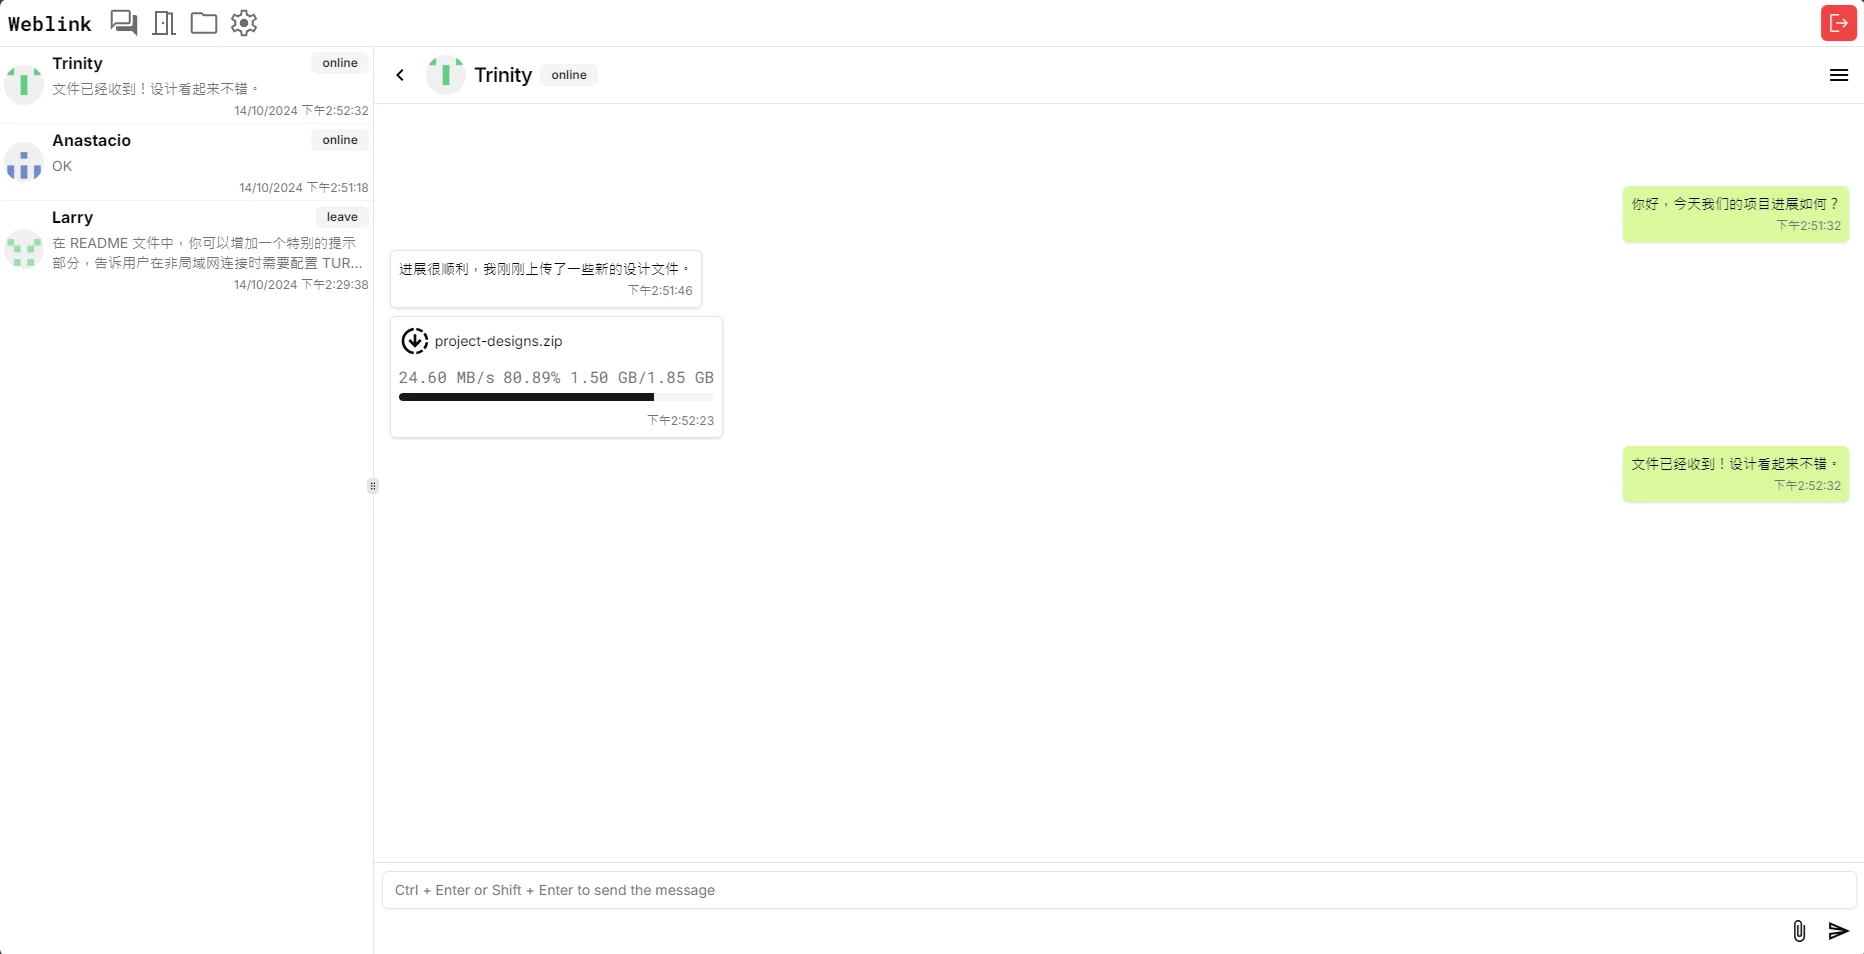Send message with the paper plane icon
Viewport: 1864px width, 954px height.
(1838, 931)
